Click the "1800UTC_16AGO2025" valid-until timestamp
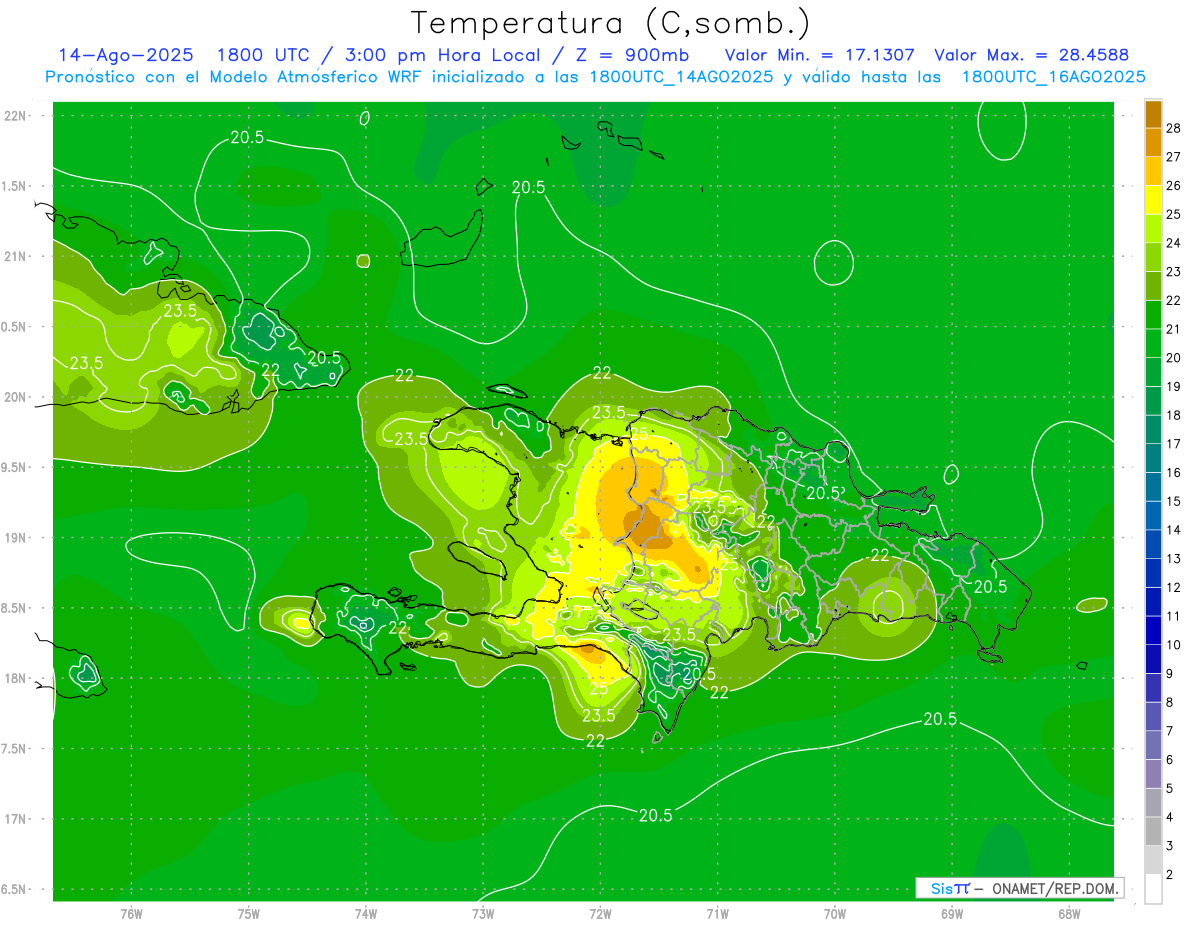The image size is (1200, 927). 1054,77
